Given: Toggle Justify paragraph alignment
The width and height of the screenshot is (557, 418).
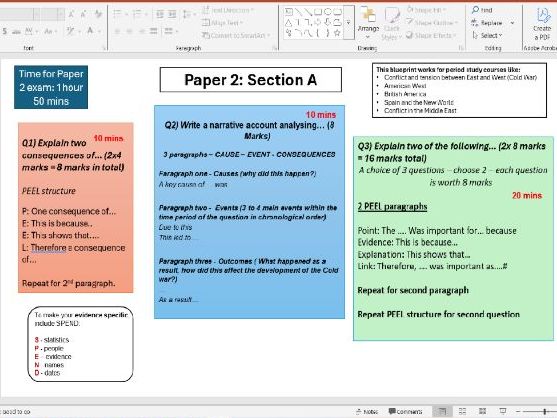Looking at the screenshot, I should [153, 31].
